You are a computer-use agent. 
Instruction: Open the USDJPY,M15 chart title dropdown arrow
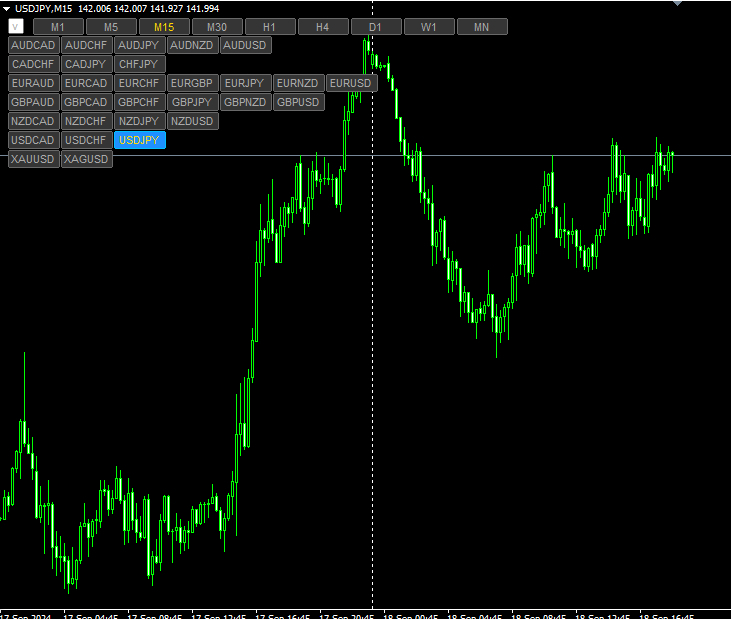pyautogui.click(x=7, y=8)
